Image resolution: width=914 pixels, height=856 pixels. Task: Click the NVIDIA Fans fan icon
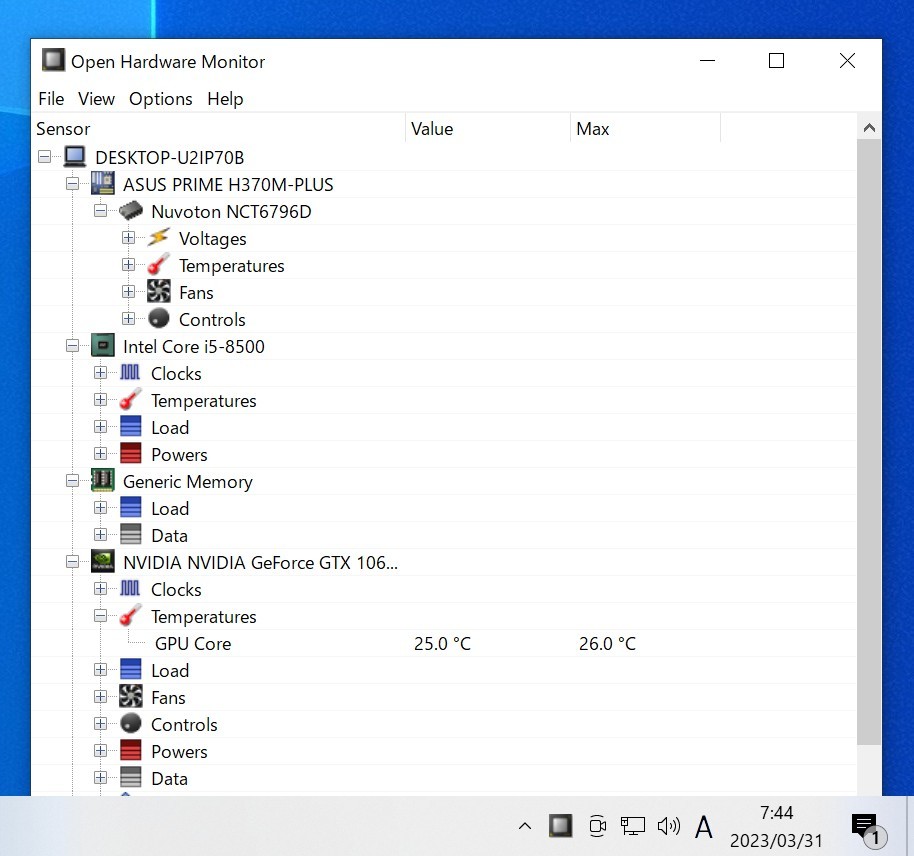(x=131, y=696)
